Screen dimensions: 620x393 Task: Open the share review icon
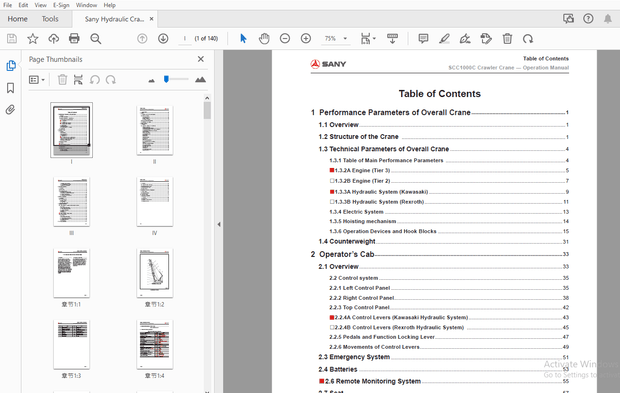click(568, 19)
